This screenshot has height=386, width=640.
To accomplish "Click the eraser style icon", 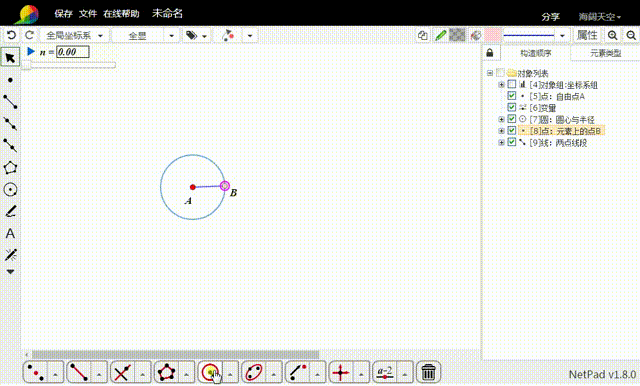I will pos(475,35).
